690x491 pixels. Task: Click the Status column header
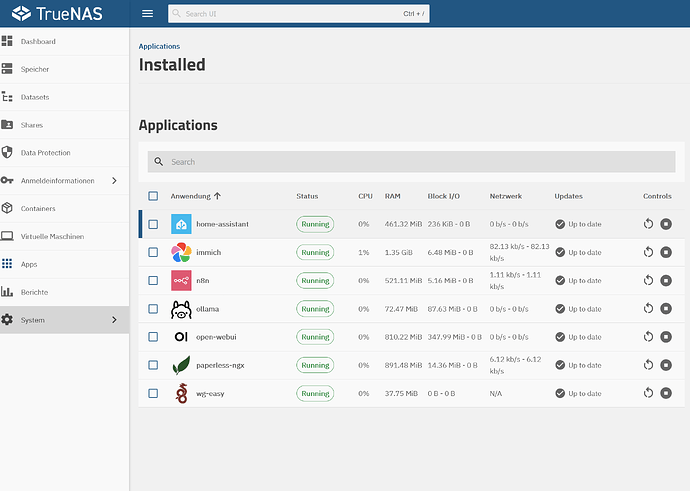(307, 196)
